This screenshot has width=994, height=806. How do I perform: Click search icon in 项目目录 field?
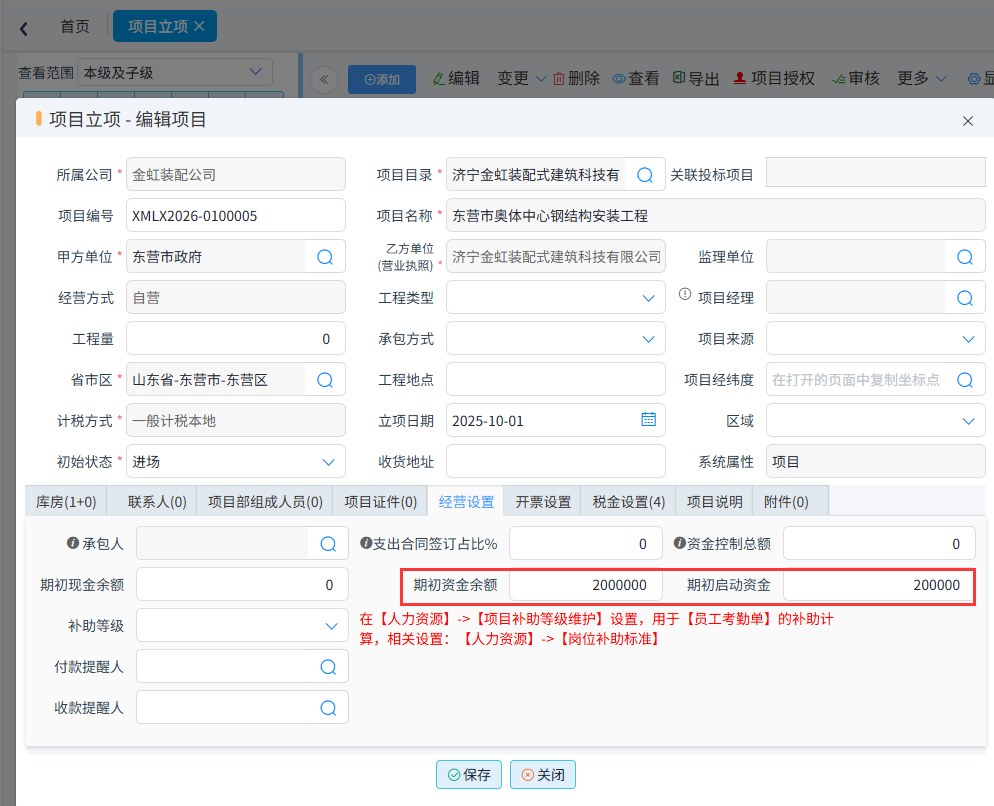645,175
